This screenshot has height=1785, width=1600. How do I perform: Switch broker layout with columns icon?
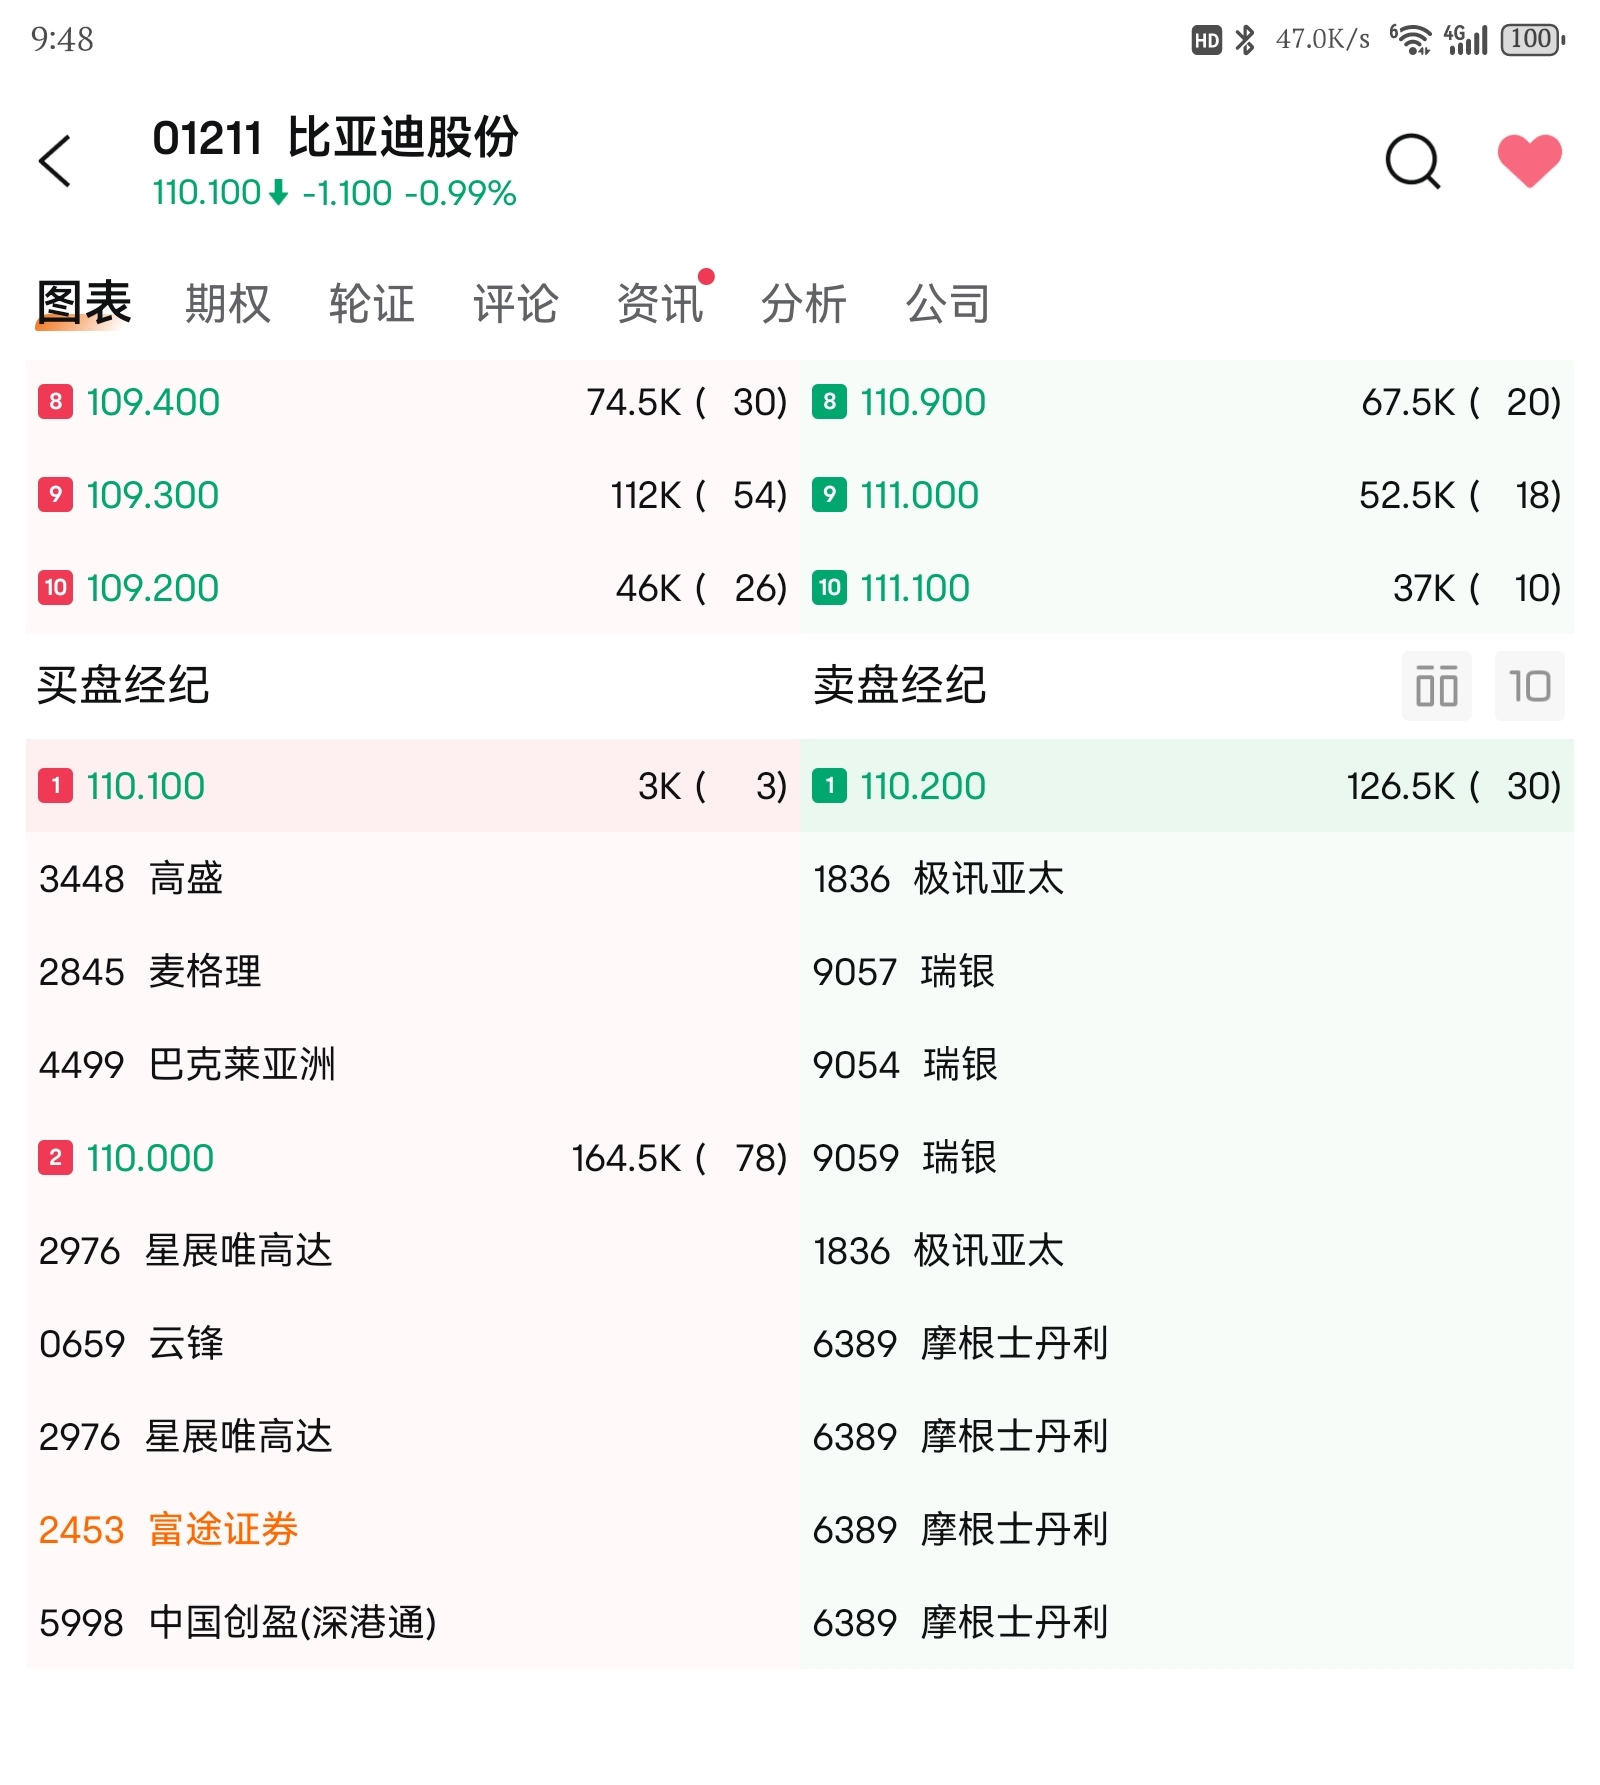pos(1436,686)
